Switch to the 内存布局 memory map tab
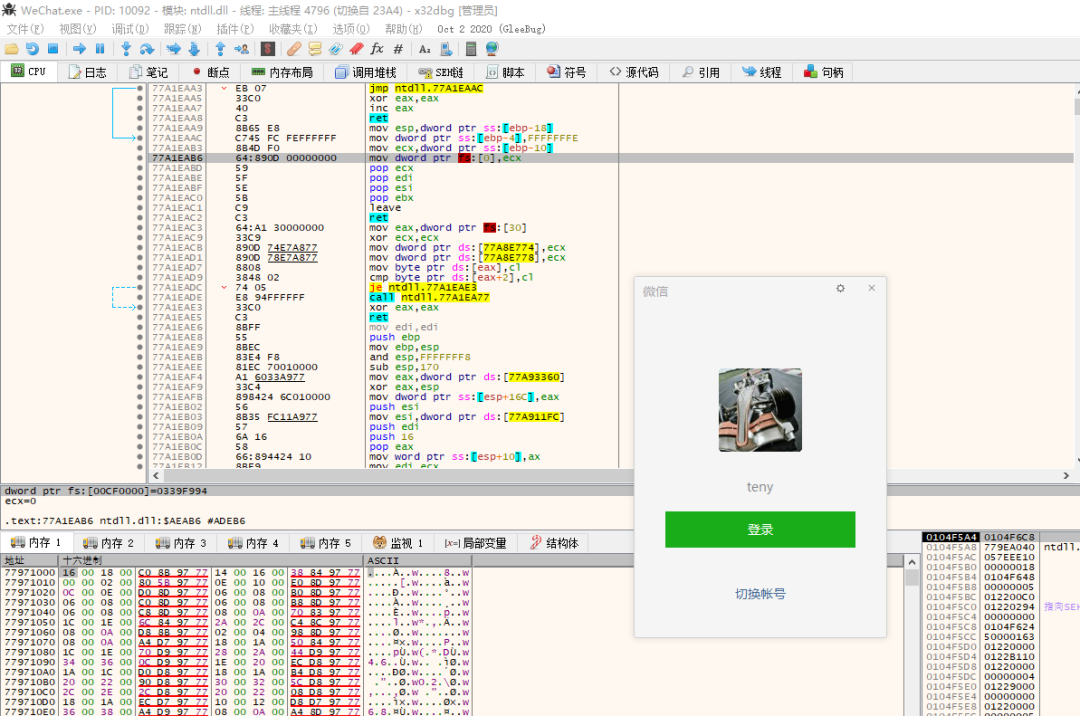 pyautogui.click(x=282, y=72)
